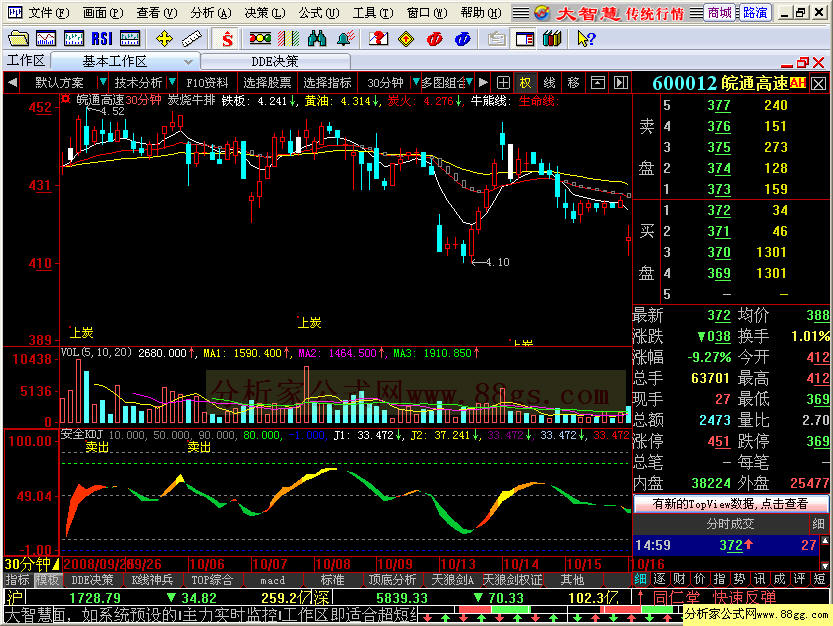Click the 商城 button in title bar
833x626 pixels.
click(x=720, y=12)
